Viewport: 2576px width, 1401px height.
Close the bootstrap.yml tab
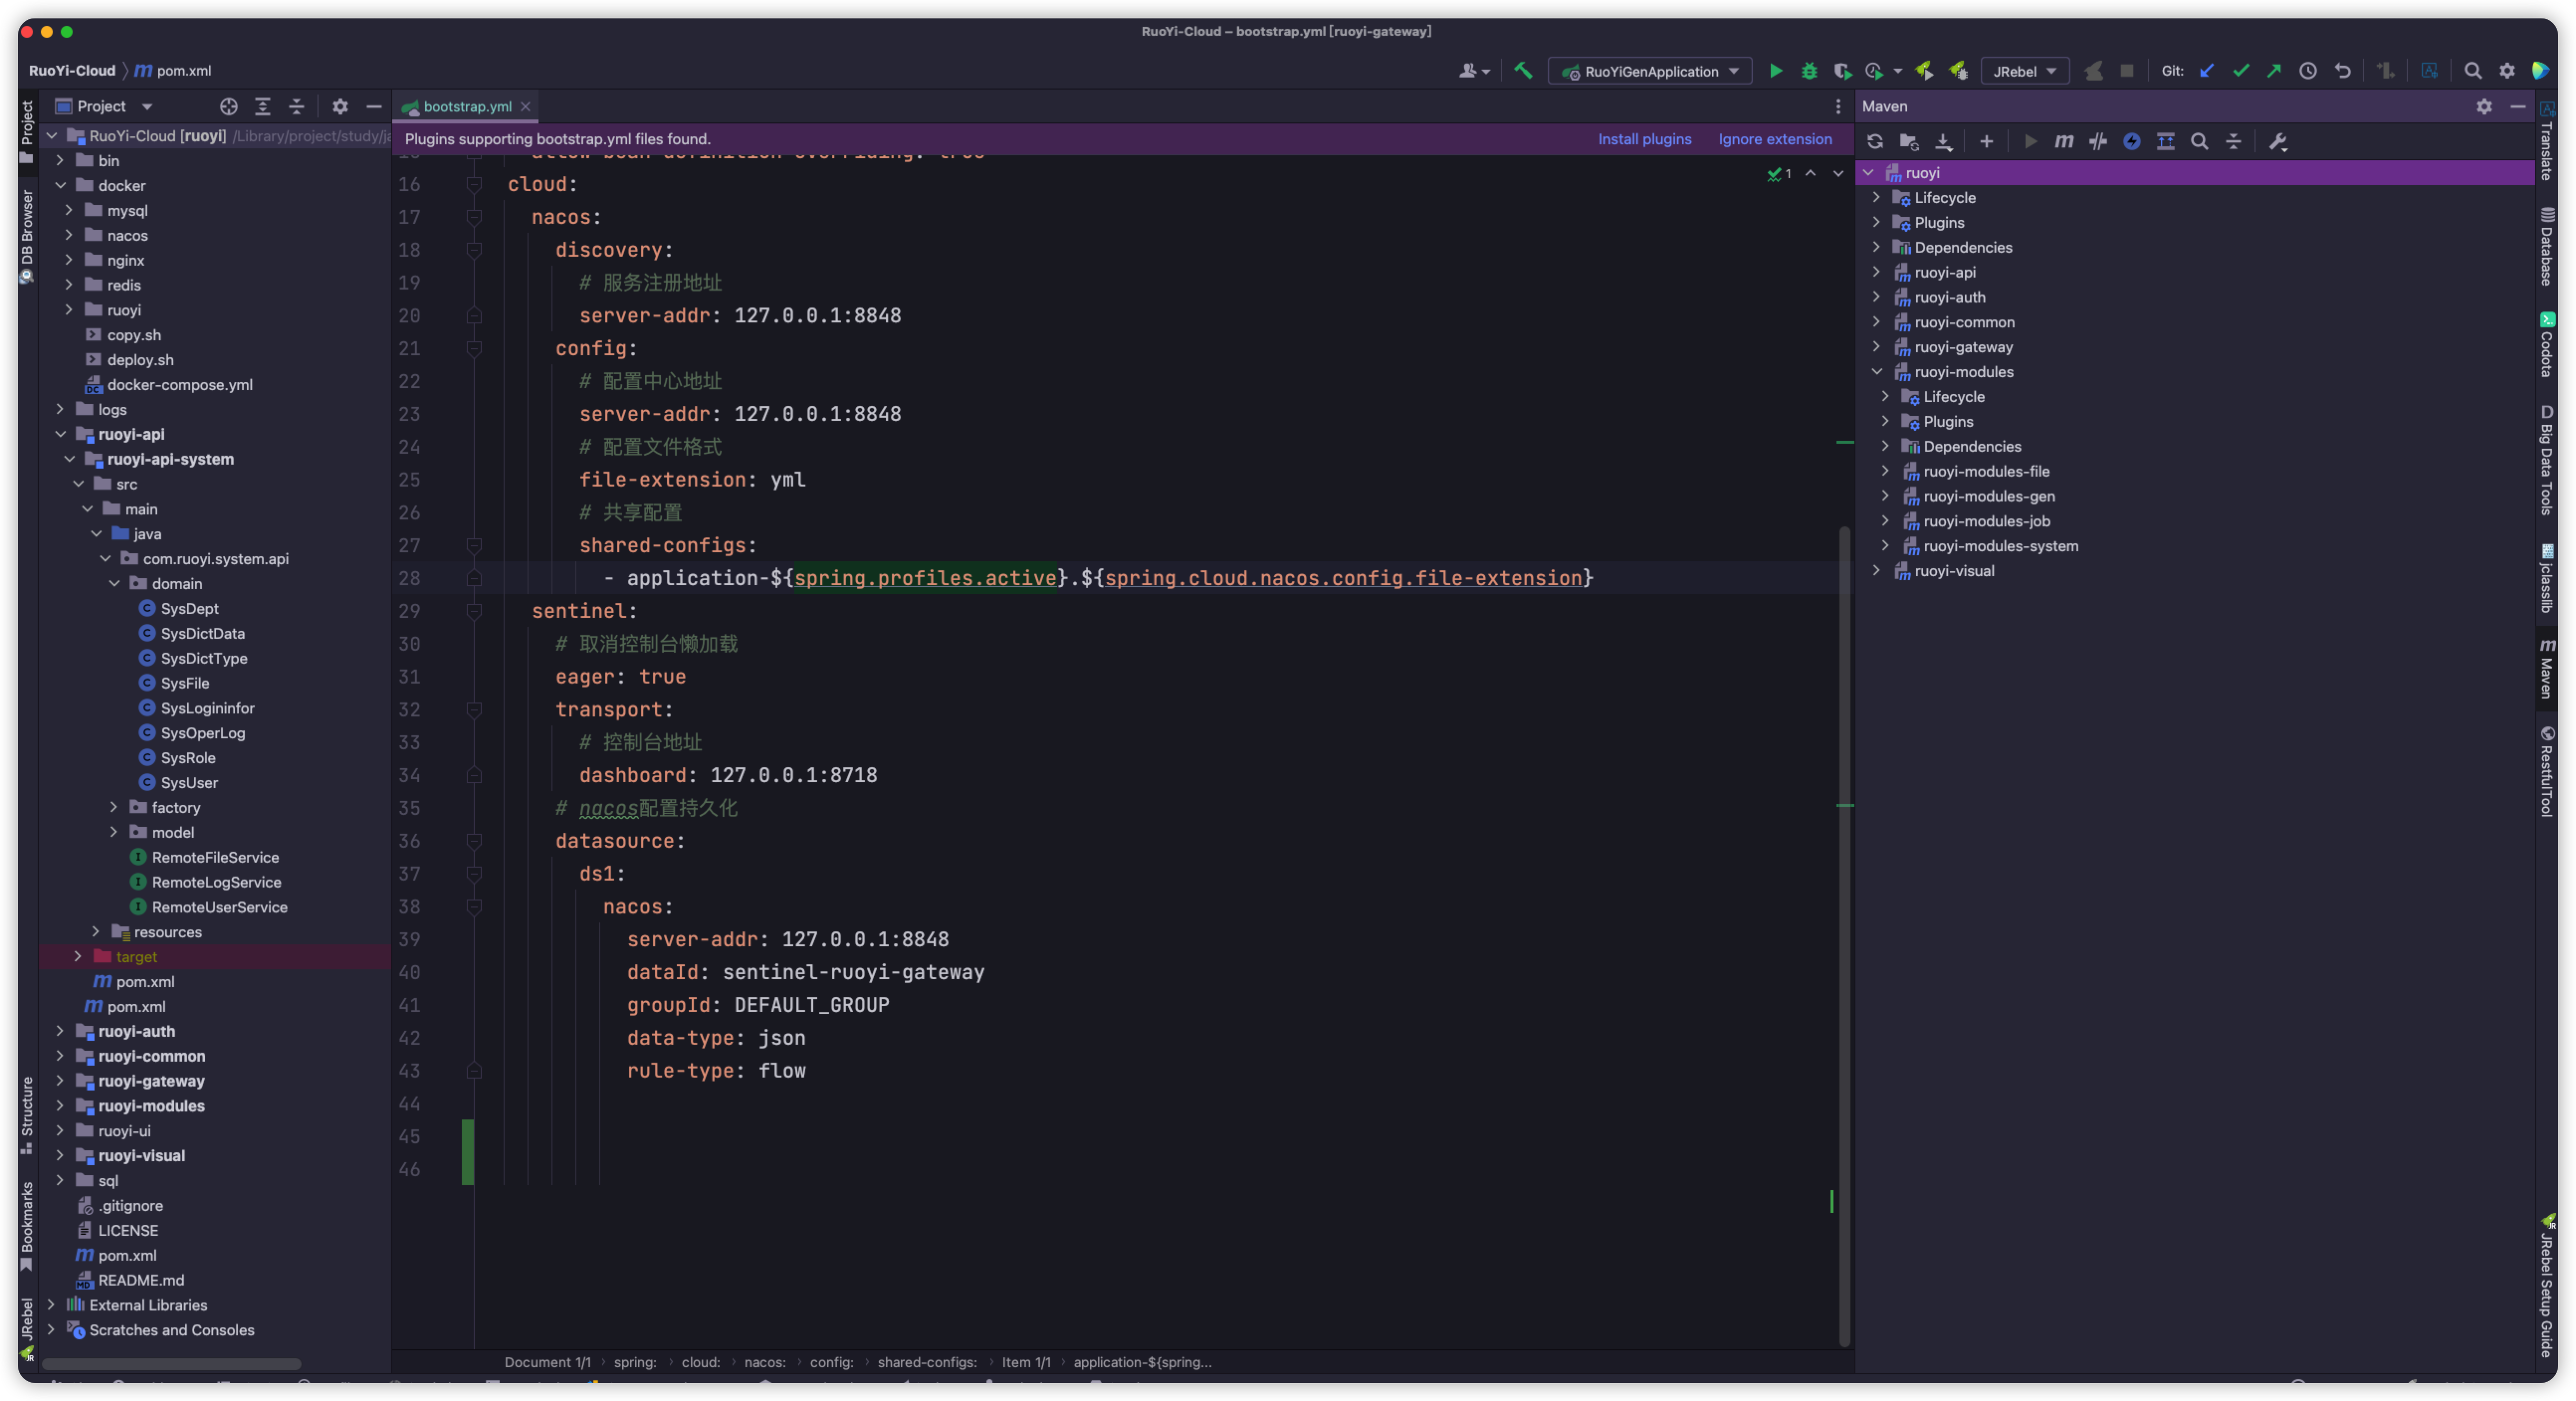(x=526, y=106)
